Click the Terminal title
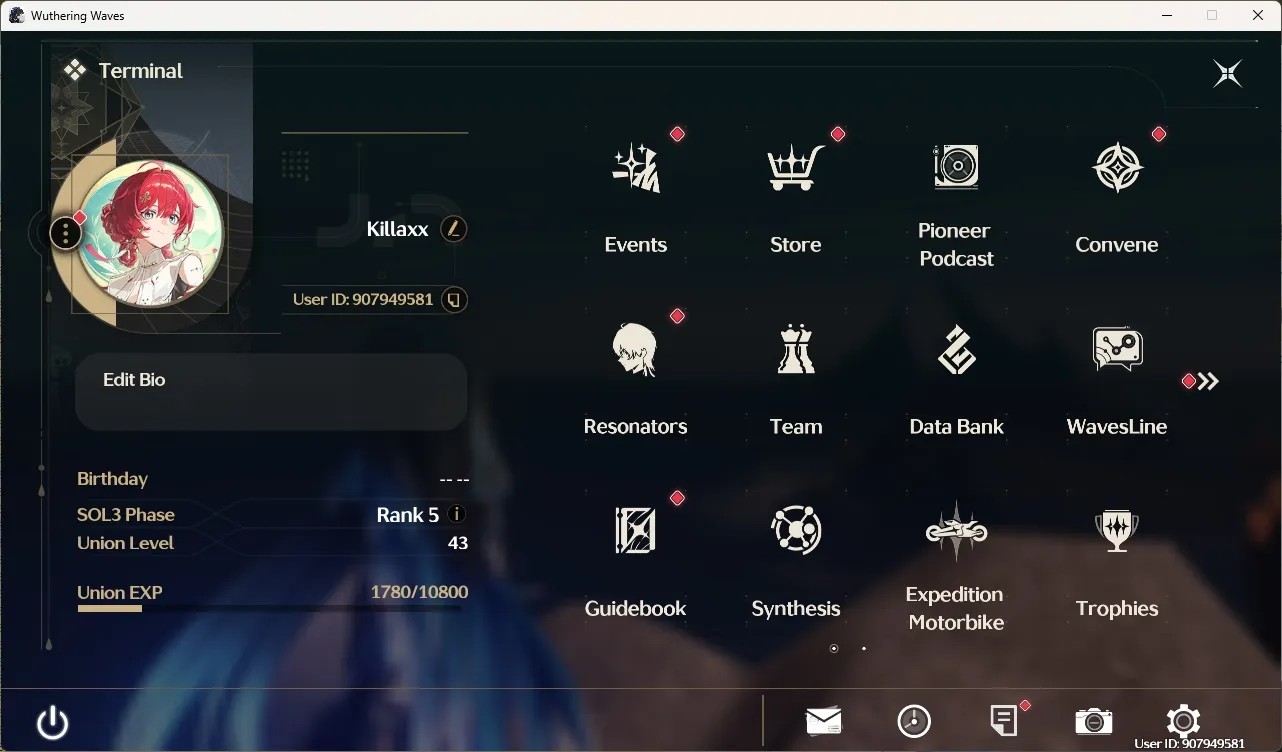 coord(141,71)
